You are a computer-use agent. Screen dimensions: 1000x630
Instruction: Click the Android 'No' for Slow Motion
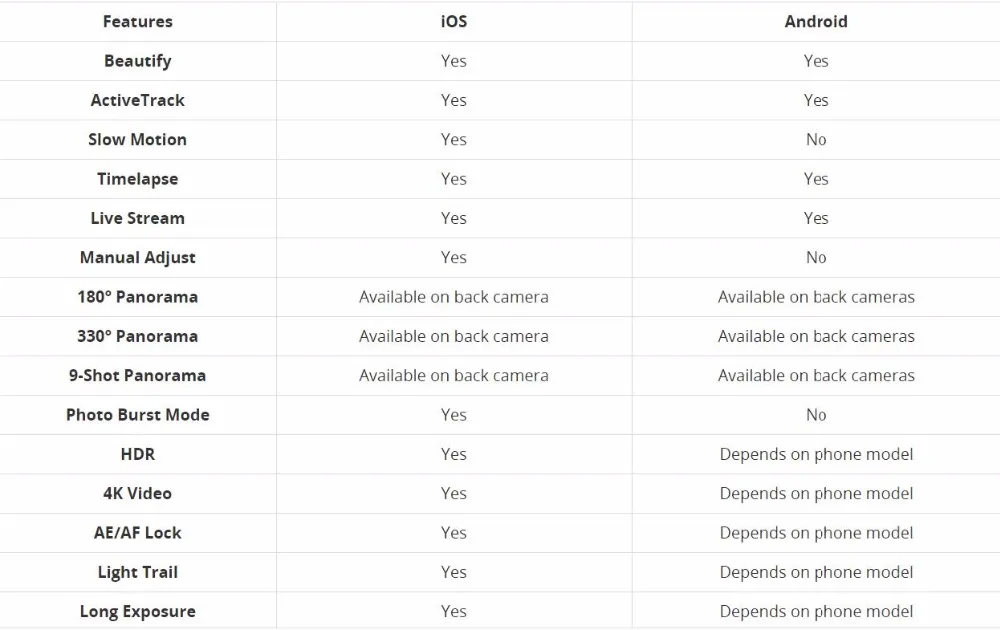816,140
